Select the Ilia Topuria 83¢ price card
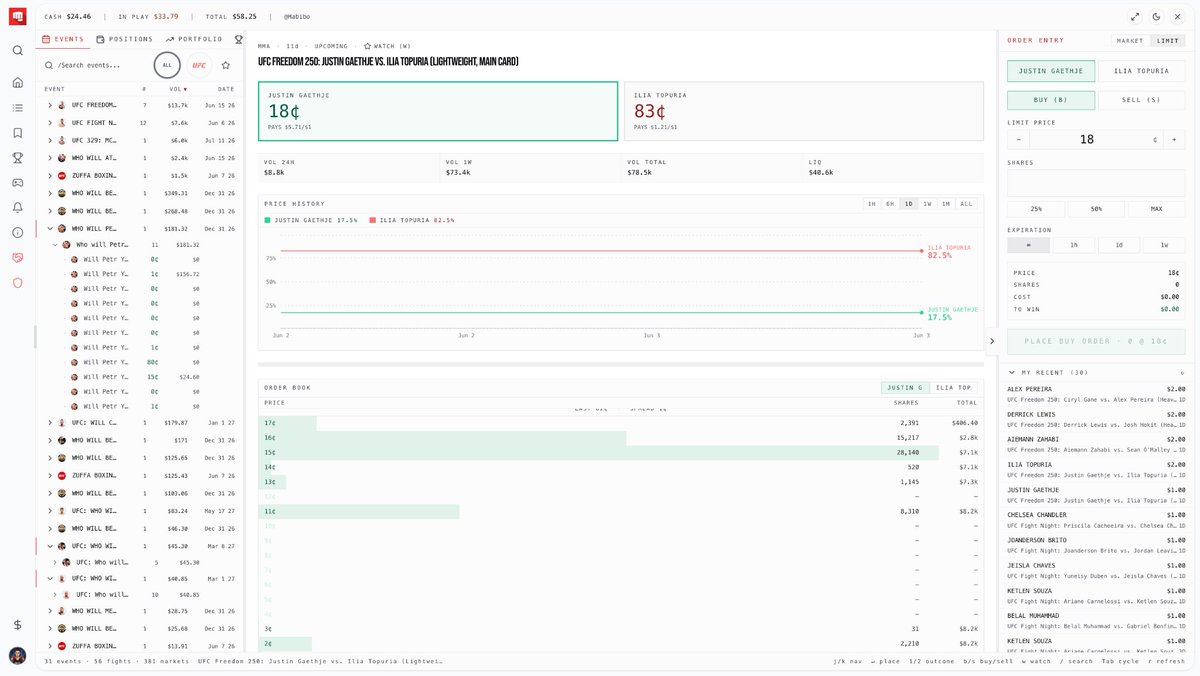 click(803, 112)
